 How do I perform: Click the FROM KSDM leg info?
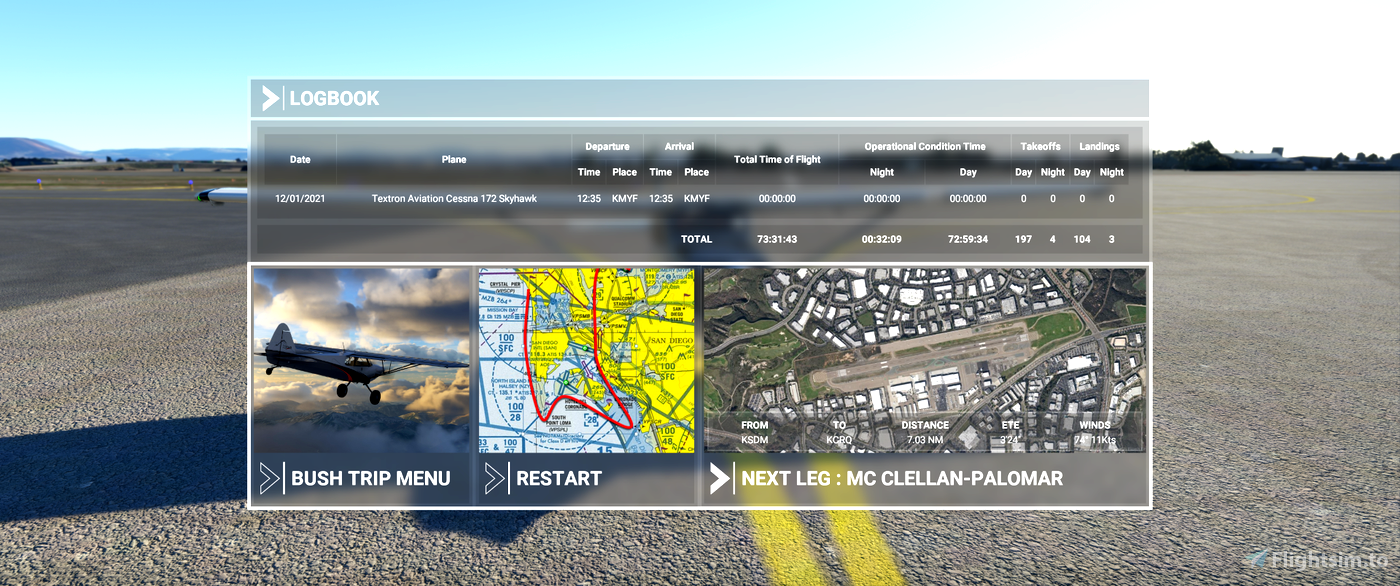coord(755,432)
